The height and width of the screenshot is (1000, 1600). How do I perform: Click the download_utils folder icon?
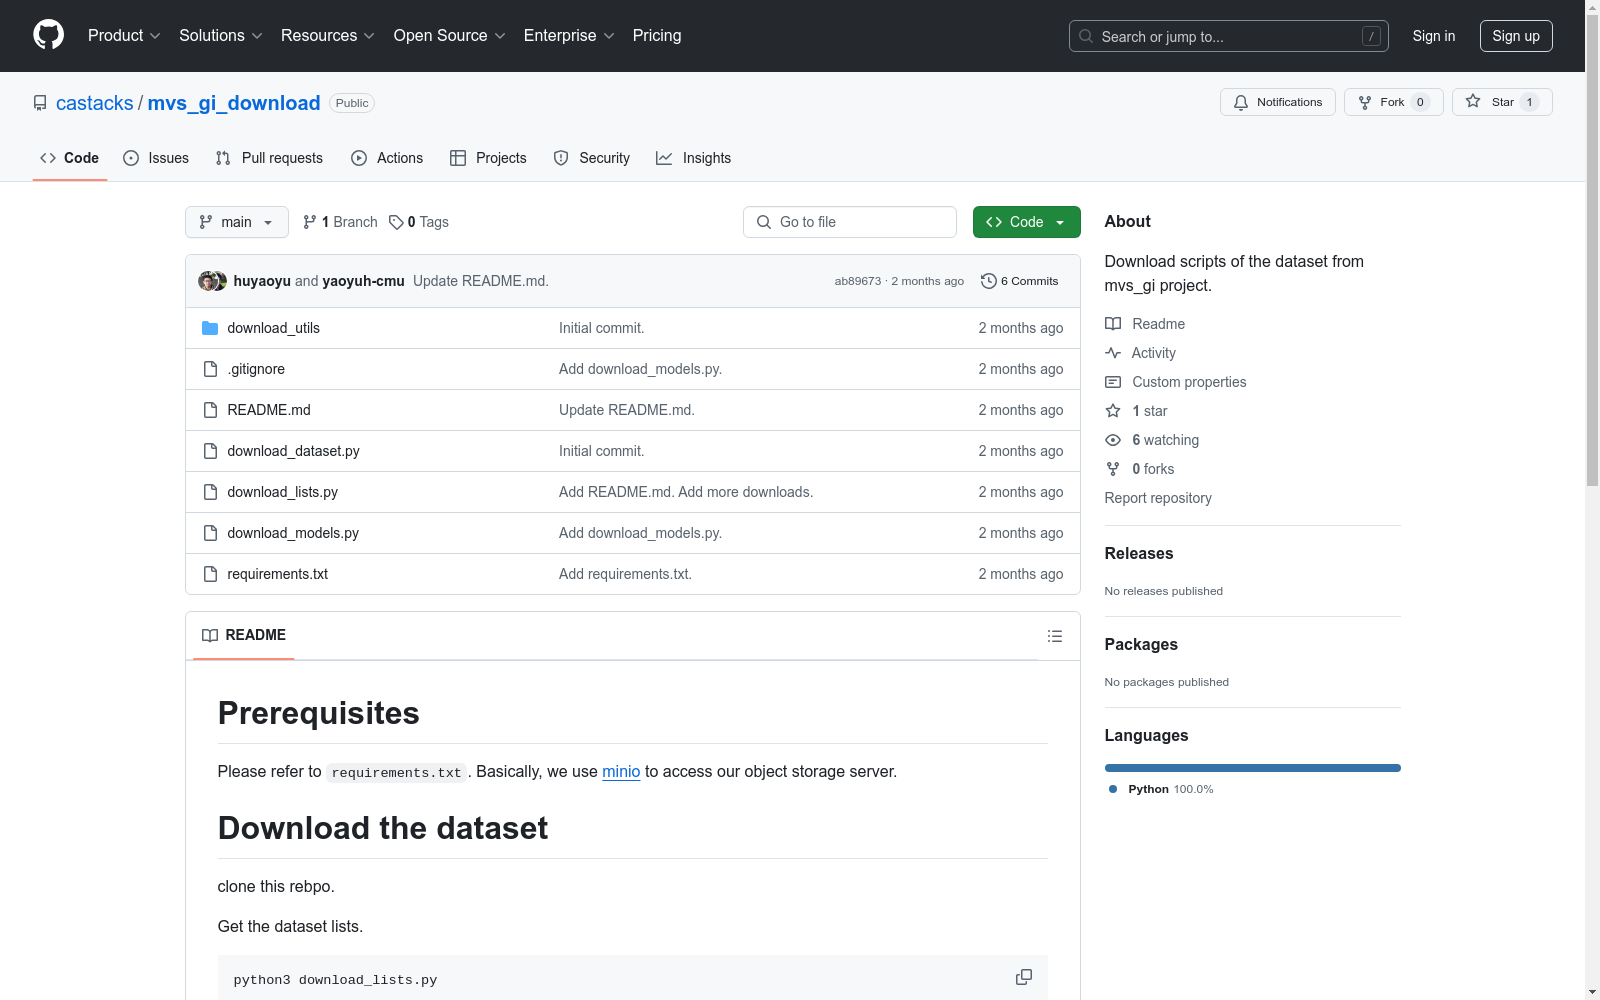point(210,328)
